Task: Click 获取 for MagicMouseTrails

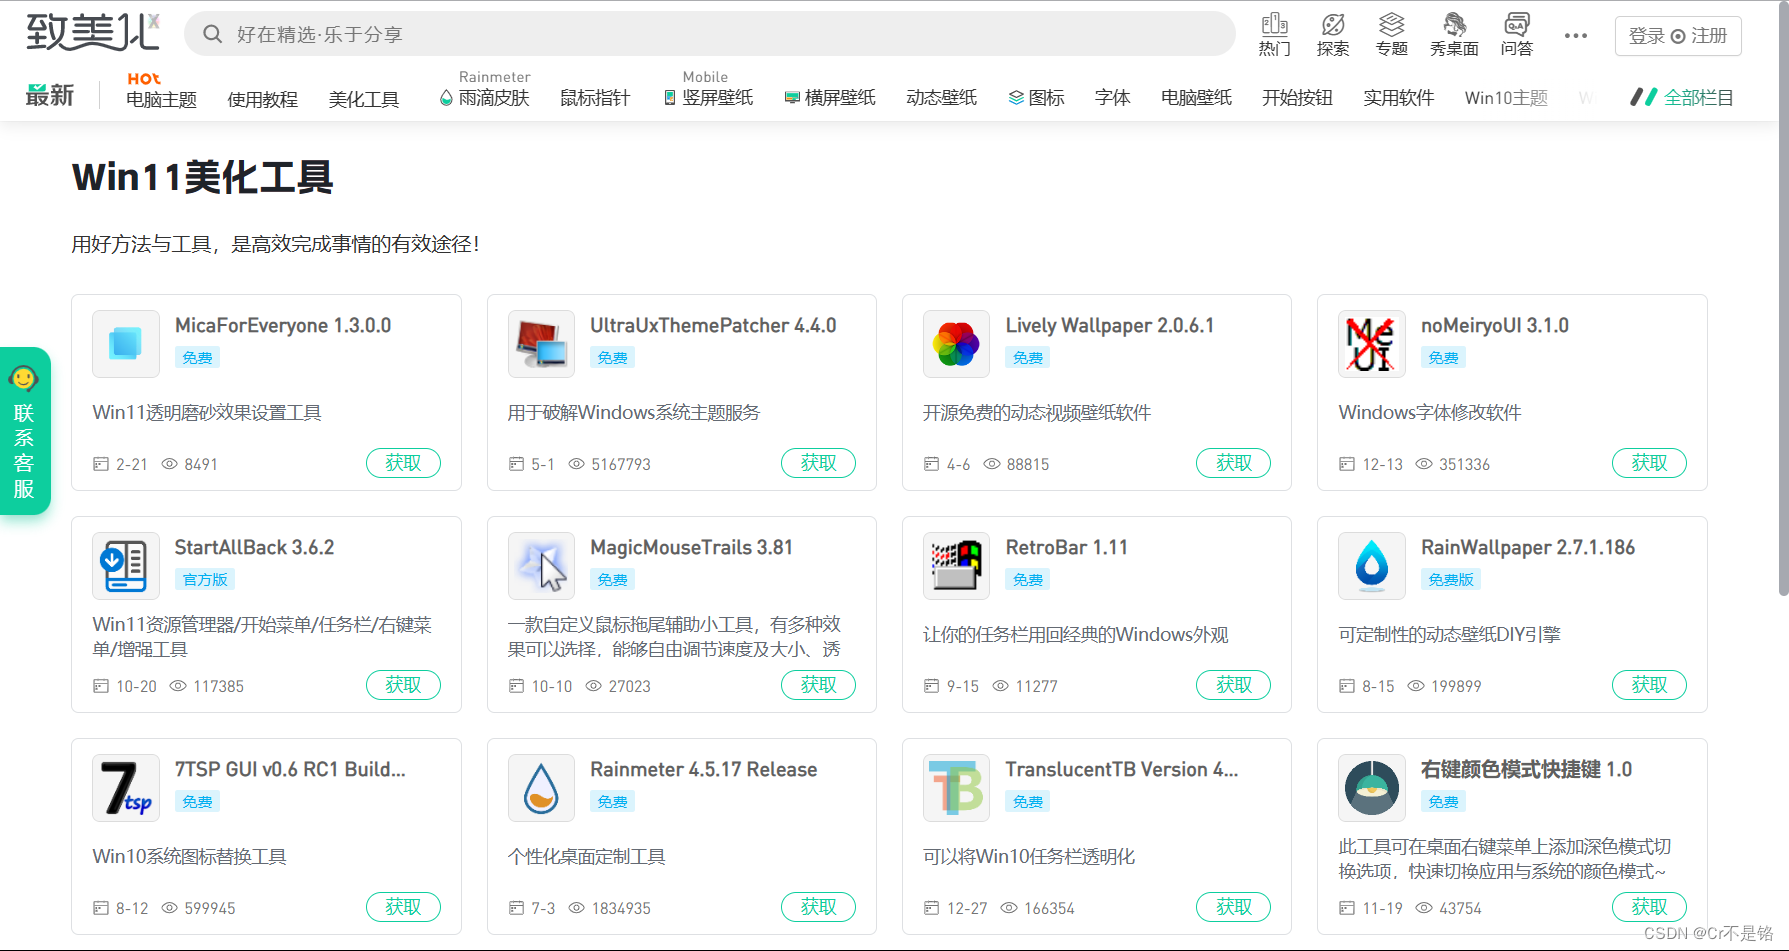Action: click(818, 685)
